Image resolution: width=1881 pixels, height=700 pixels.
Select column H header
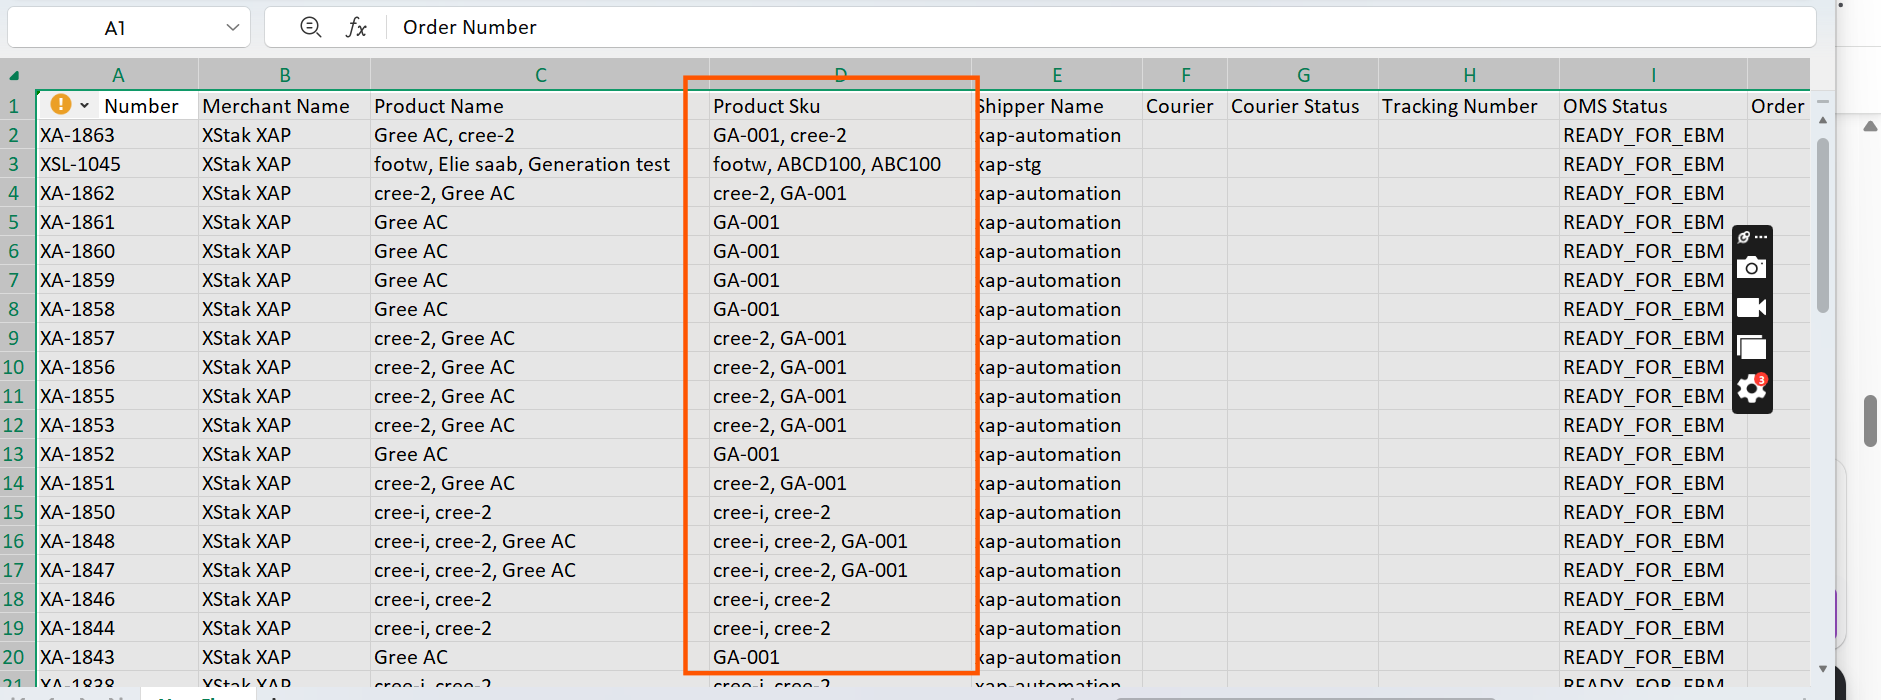[x=1469, y=75]
